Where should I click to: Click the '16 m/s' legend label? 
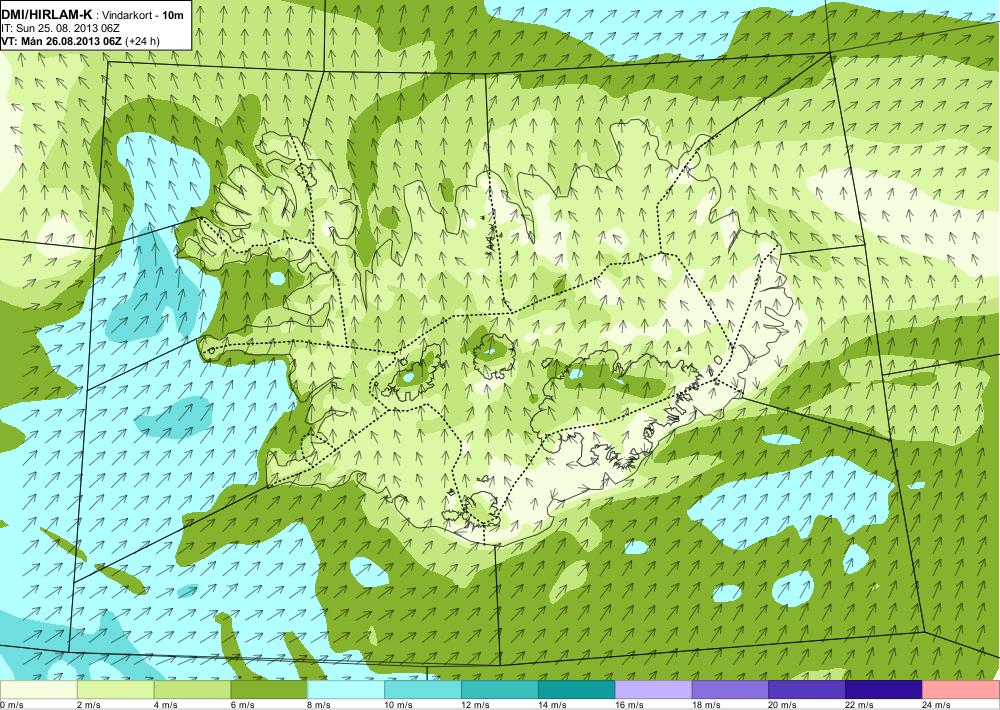click(629, 705)
